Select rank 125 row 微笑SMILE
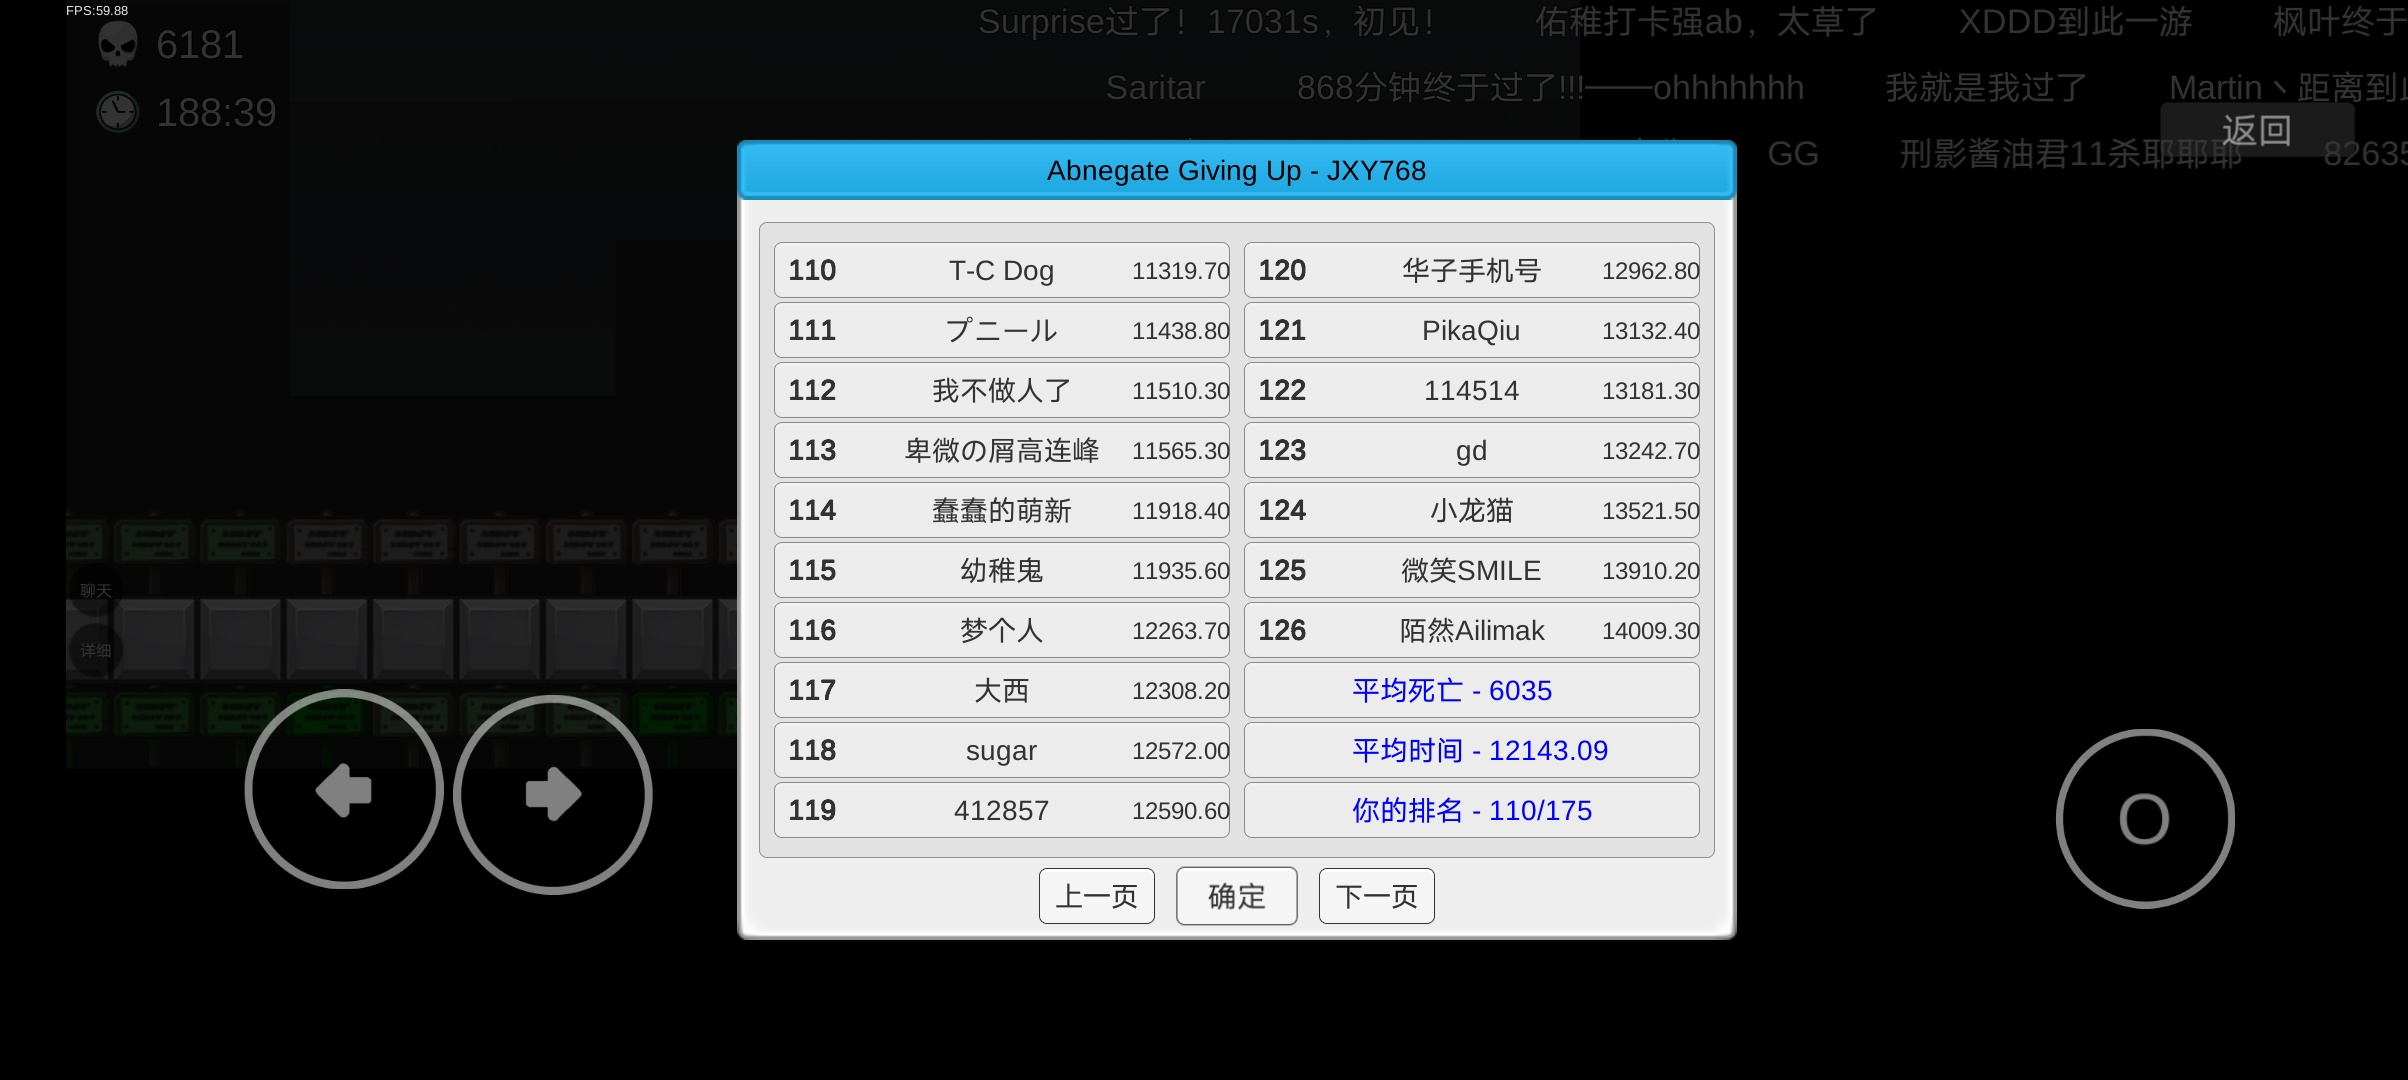 tap(1472, 570)
